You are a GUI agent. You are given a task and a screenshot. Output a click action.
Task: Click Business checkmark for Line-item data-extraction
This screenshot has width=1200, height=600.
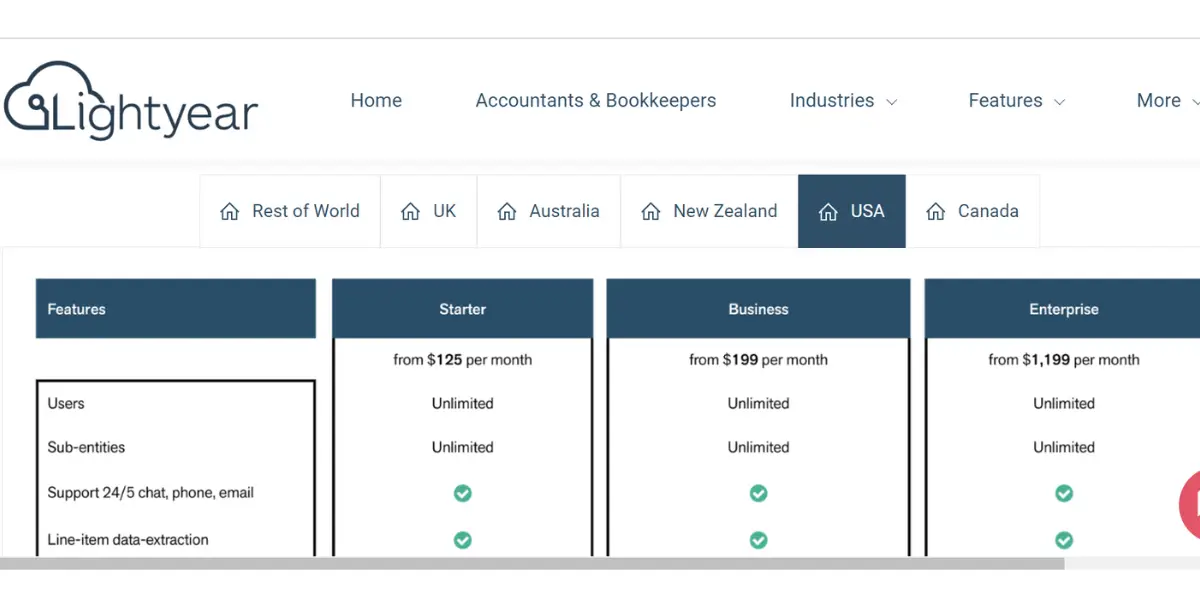pyautogui.click(x=759, y=540)
